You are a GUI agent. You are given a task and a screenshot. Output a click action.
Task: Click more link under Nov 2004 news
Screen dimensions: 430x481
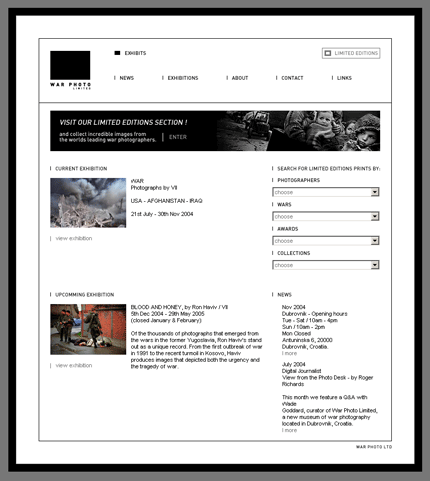pos(289,353)
